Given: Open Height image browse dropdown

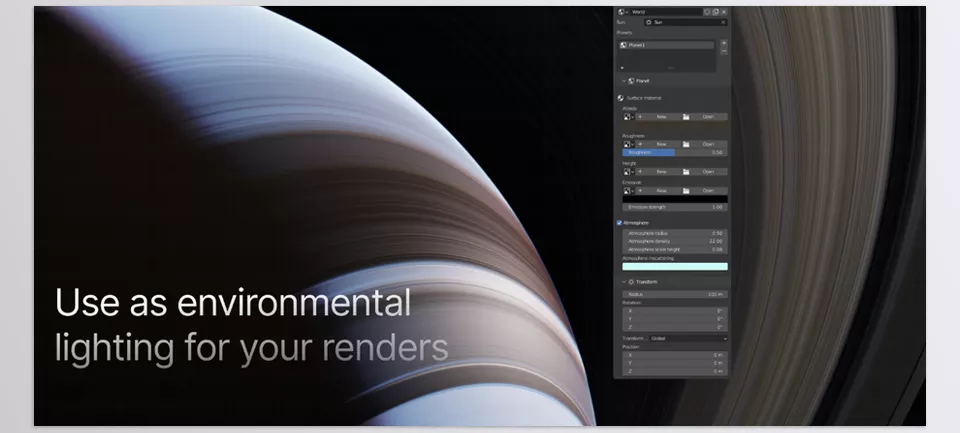Looking at the screenshot, I should point(628,172).
